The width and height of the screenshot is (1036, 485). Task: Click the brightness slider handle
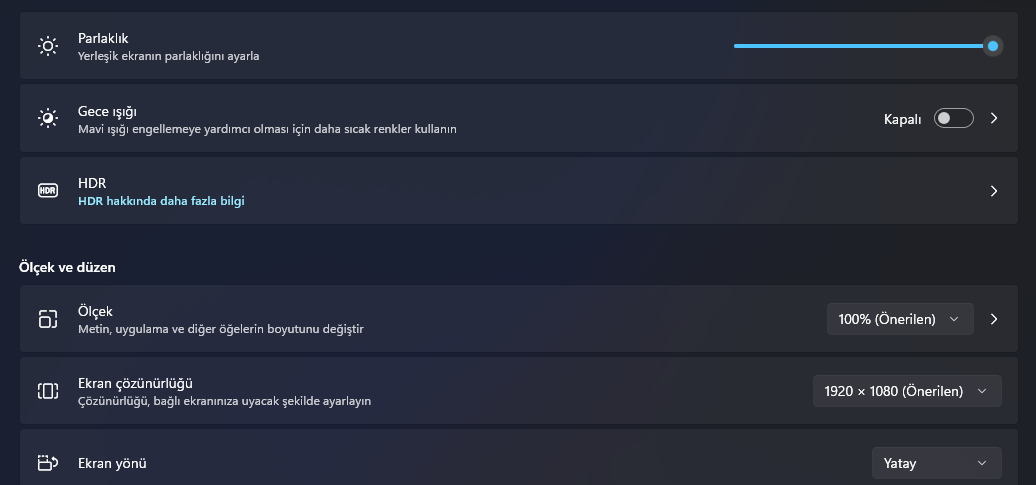pyautogui.click(x=992, y=46)
